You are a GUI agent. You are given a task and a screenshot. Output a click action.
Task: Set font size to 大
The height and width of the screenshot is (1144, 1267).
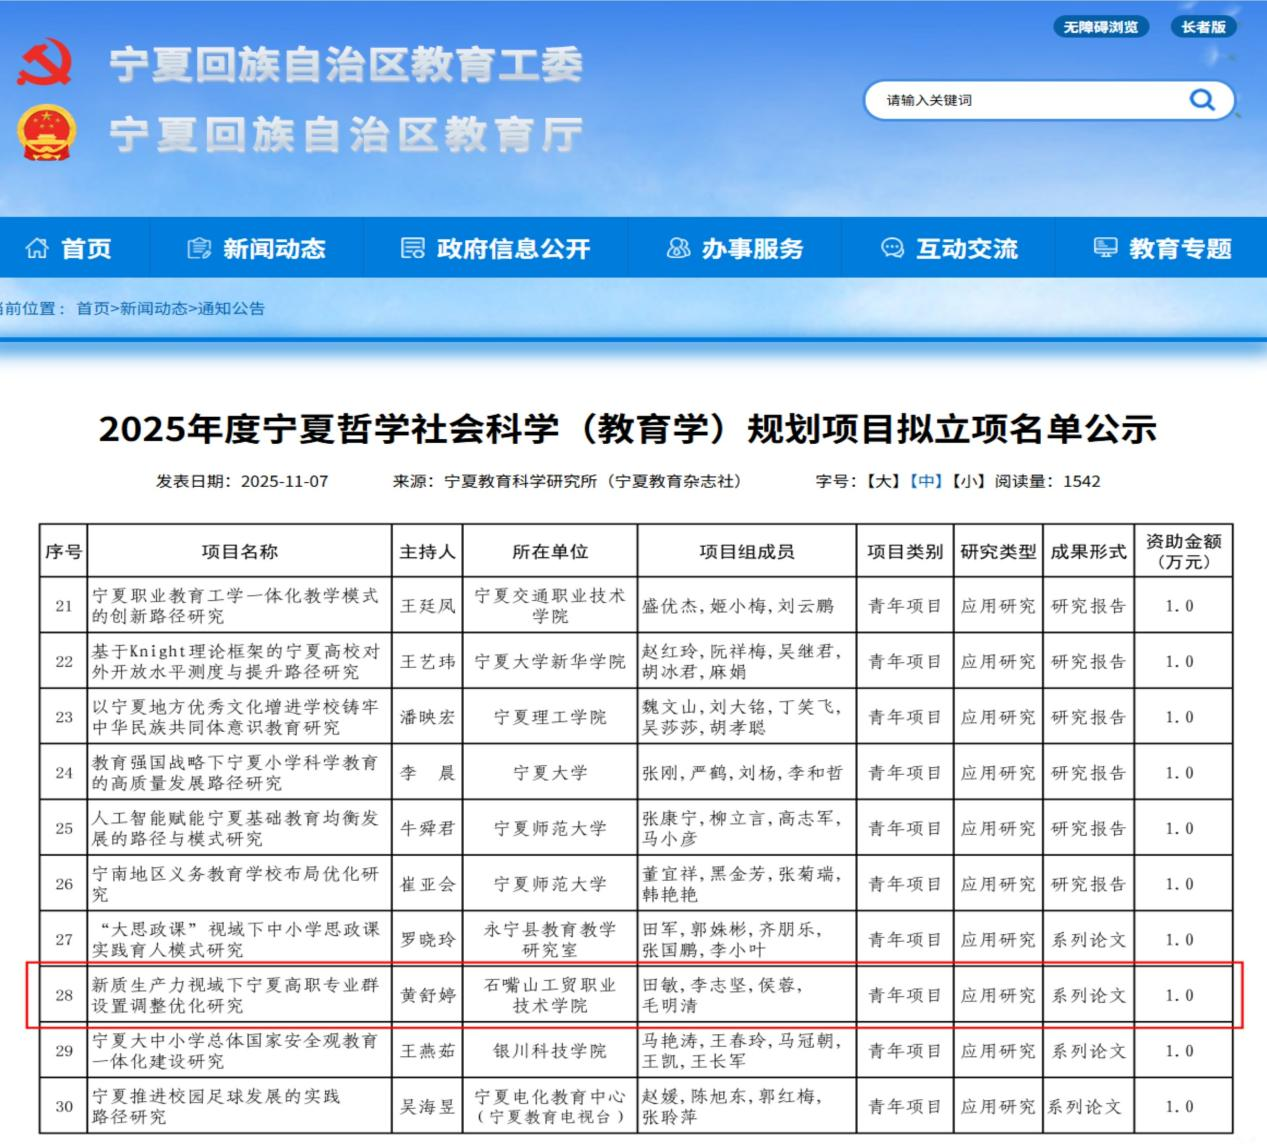click(x=884, y=481)
